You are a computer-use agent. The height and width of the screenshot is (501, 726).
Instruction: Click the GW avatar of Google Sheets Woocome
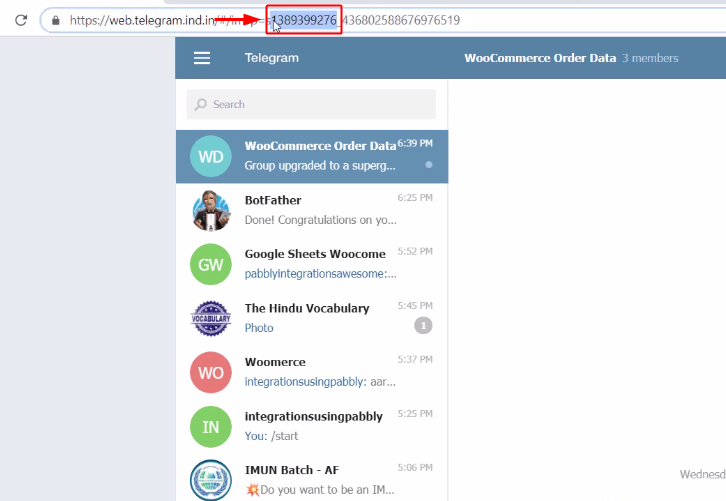211,264
